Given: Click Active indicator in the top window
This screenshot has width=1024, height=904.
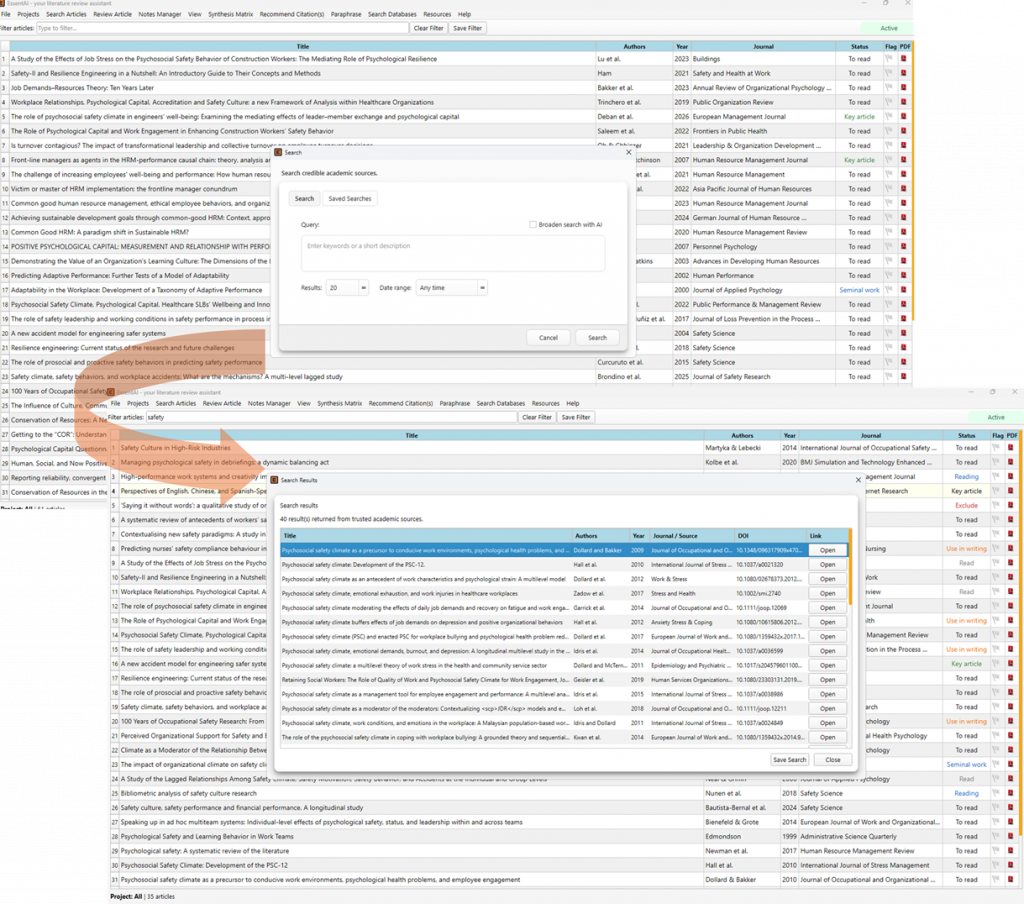Looking at the screenshot, I should click(x=889, y=28).
